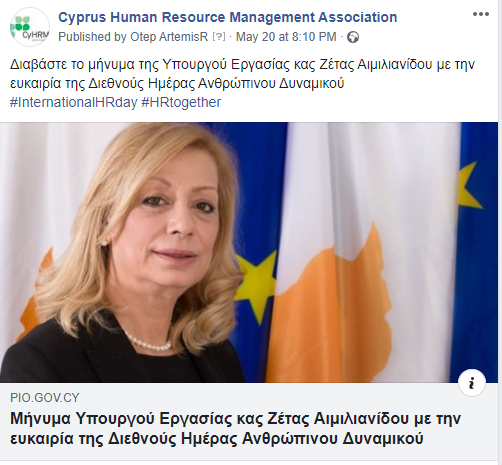Click the [?] help marker beside publisher name

pos(219,37)
